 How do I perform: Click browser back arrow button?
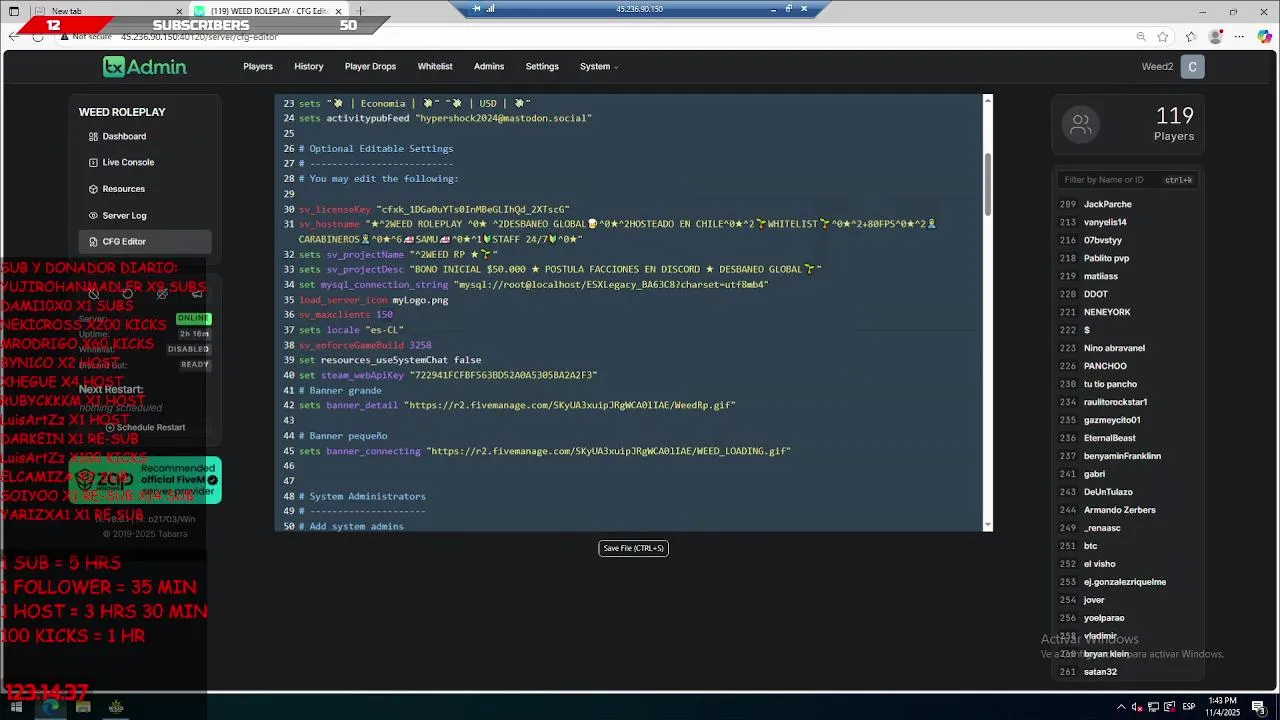[14, 37]
